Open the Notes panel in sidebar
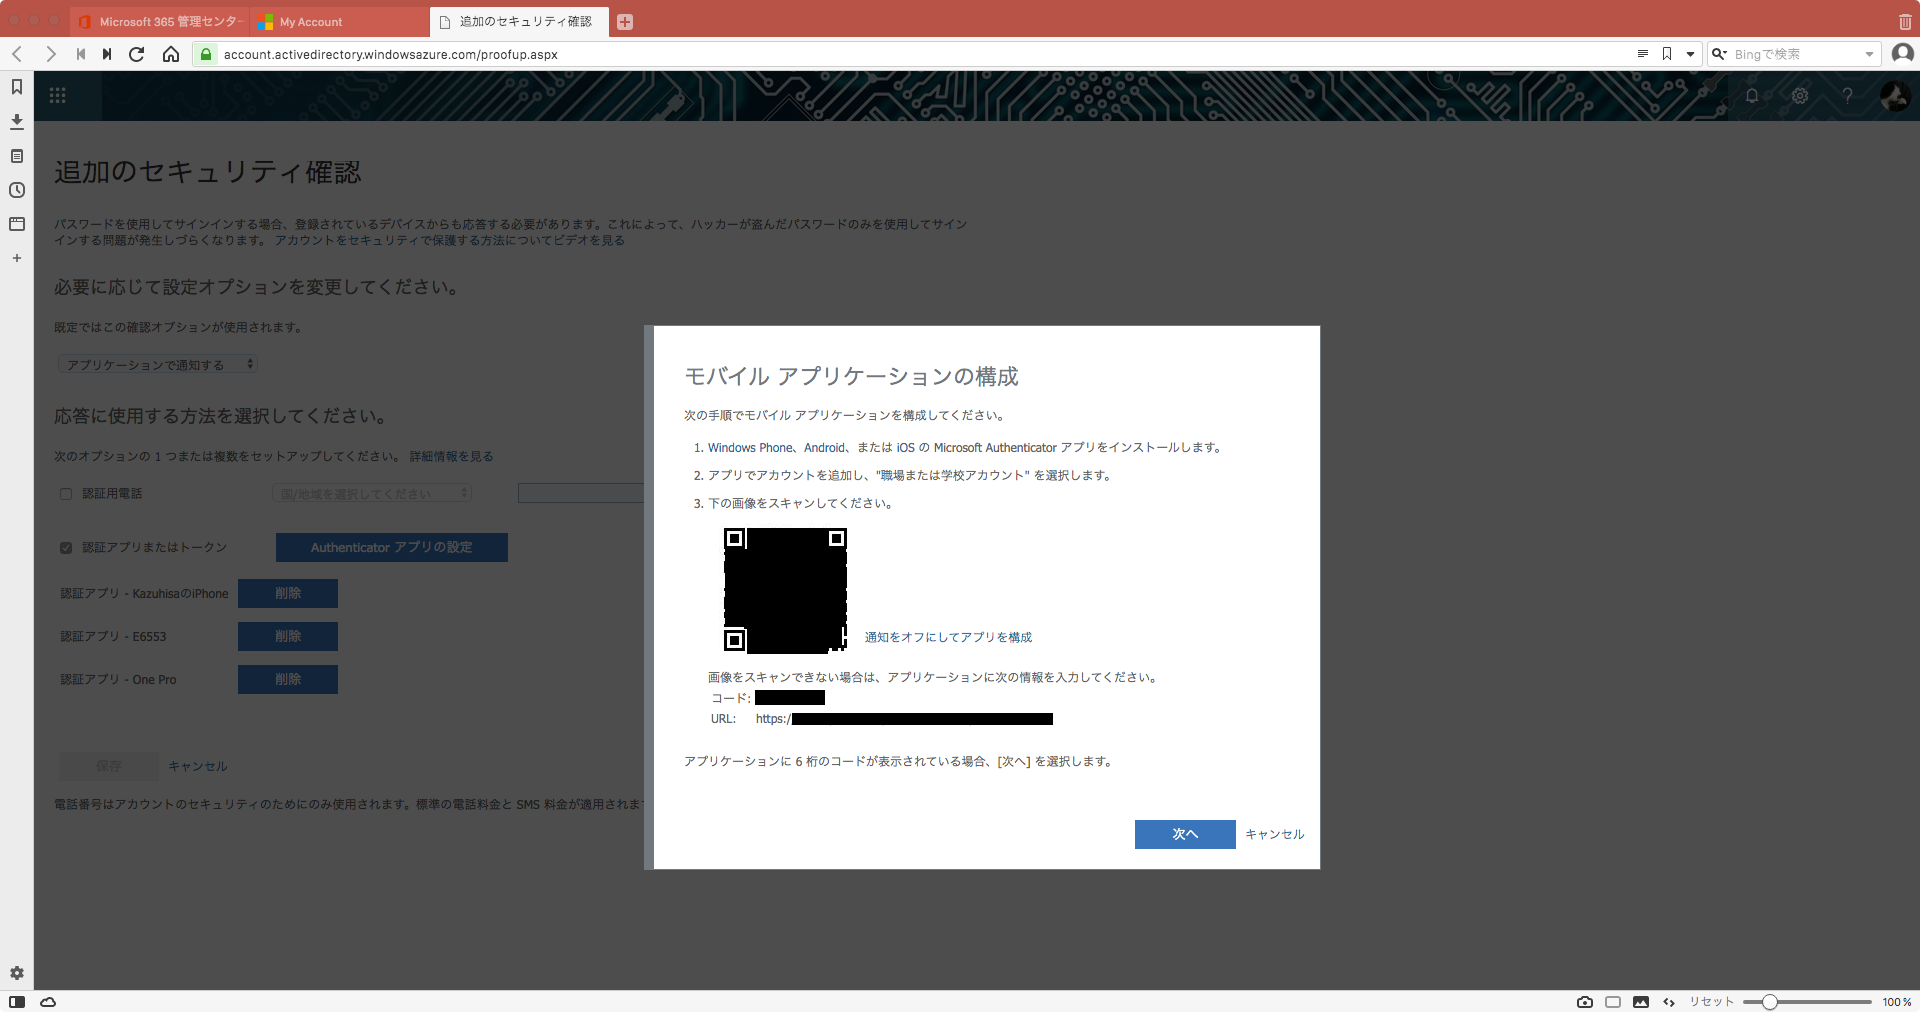Screen dimensions: 1920x1012 17,156
